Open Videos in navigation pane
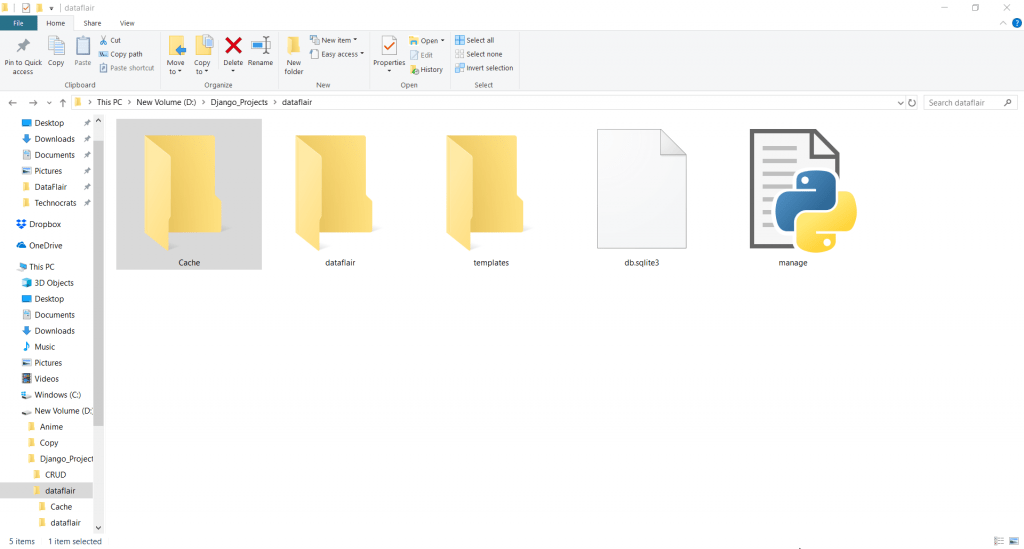1024x549 pixels. pos(40,379)
